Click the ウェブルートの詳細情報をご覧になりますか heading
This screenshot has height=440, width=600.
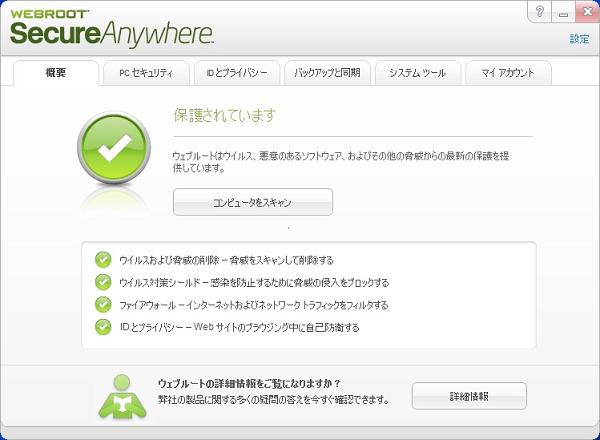pyautogui.click(x=249, y=383)
